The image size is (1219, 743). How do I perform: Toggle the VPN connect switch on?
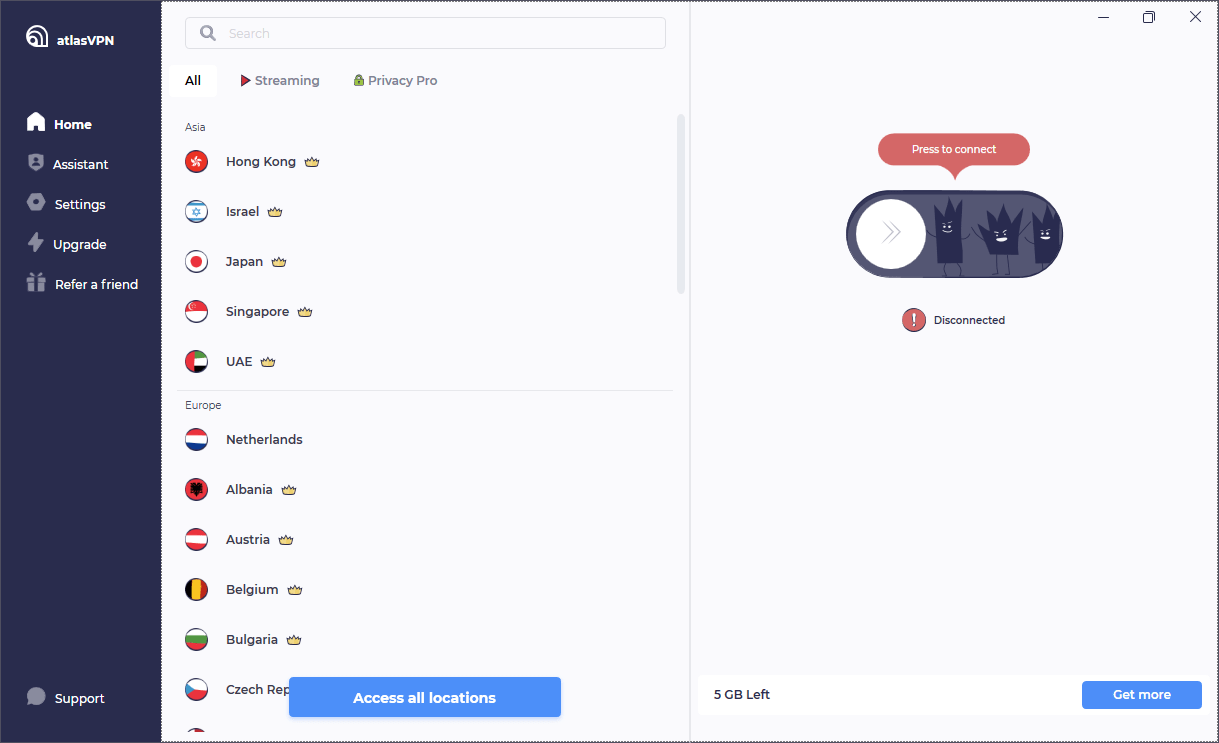[x=954, y=233]
